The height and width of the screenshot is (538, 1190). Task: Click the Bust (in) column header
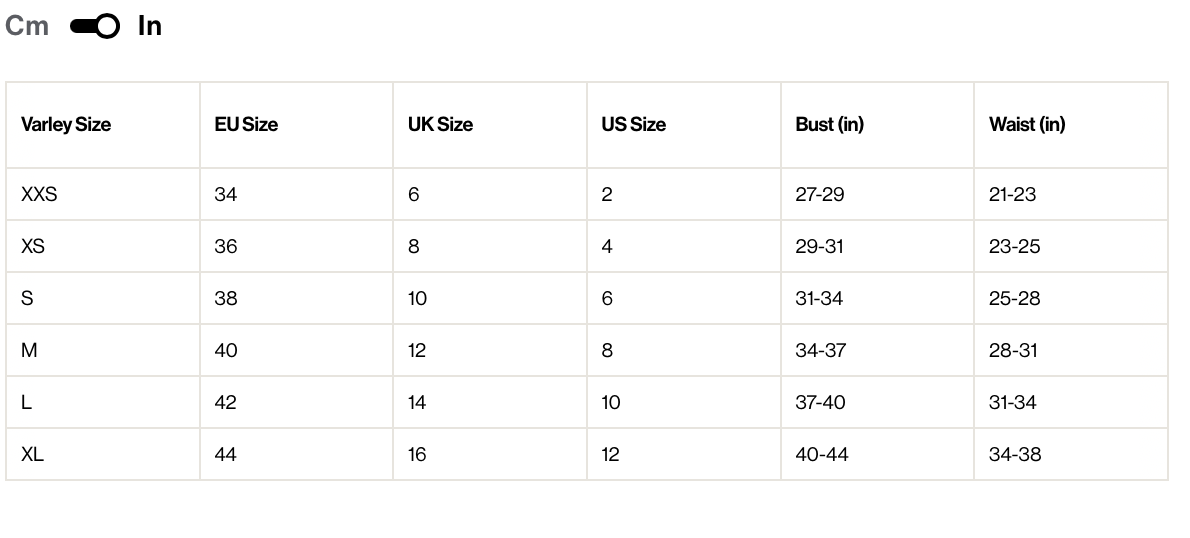tap(829, 125)
